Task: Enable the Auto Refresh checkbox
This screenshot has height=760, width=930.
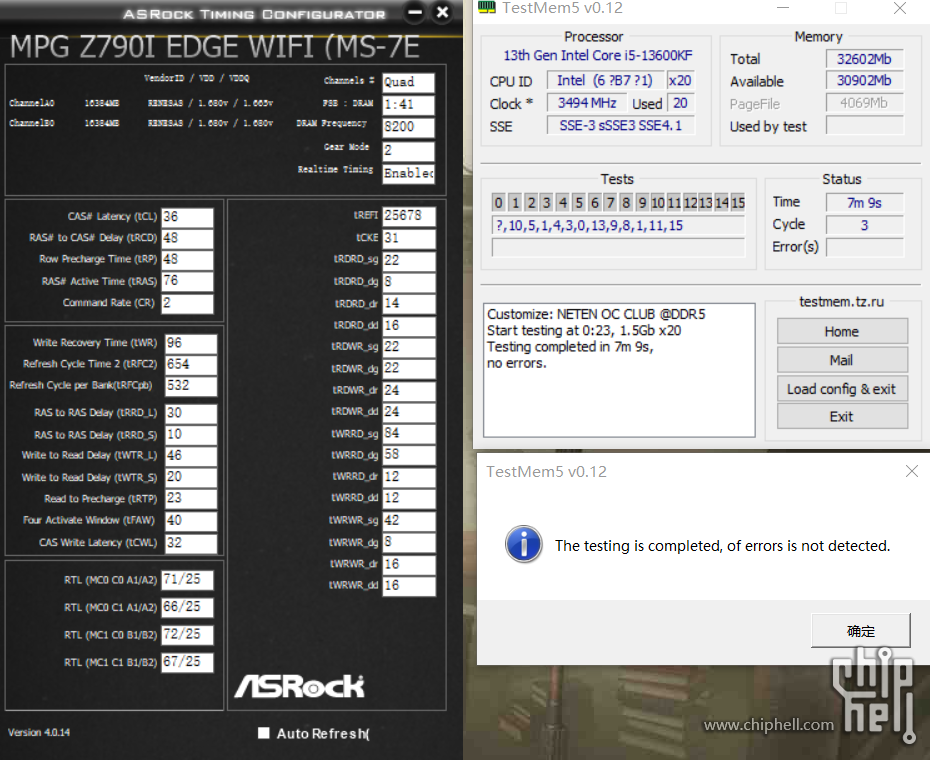Action: point(263,733)
